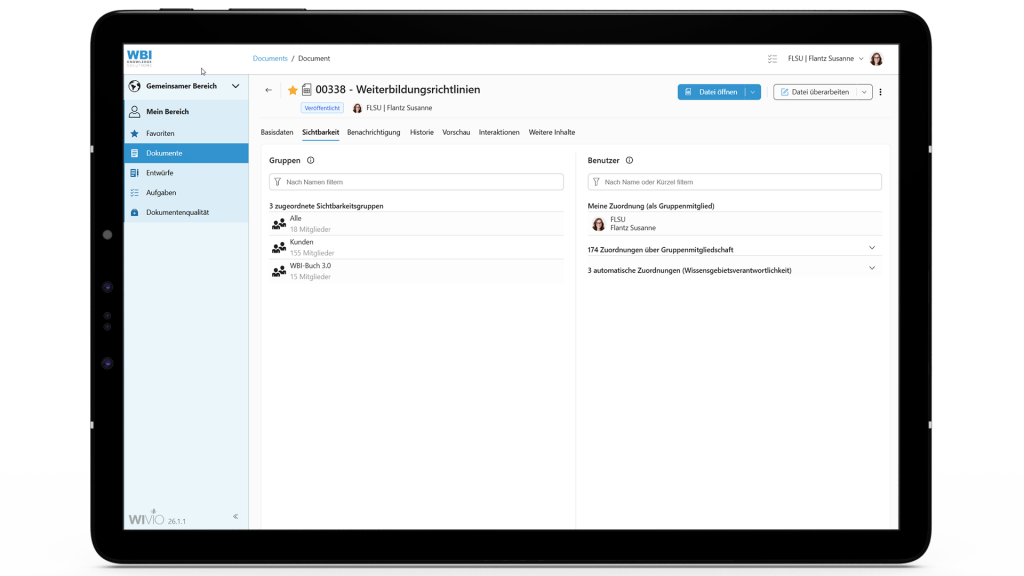Screen dimensions: 1024x576
Task: Click the back arrow beside document title
Action: 268,90
